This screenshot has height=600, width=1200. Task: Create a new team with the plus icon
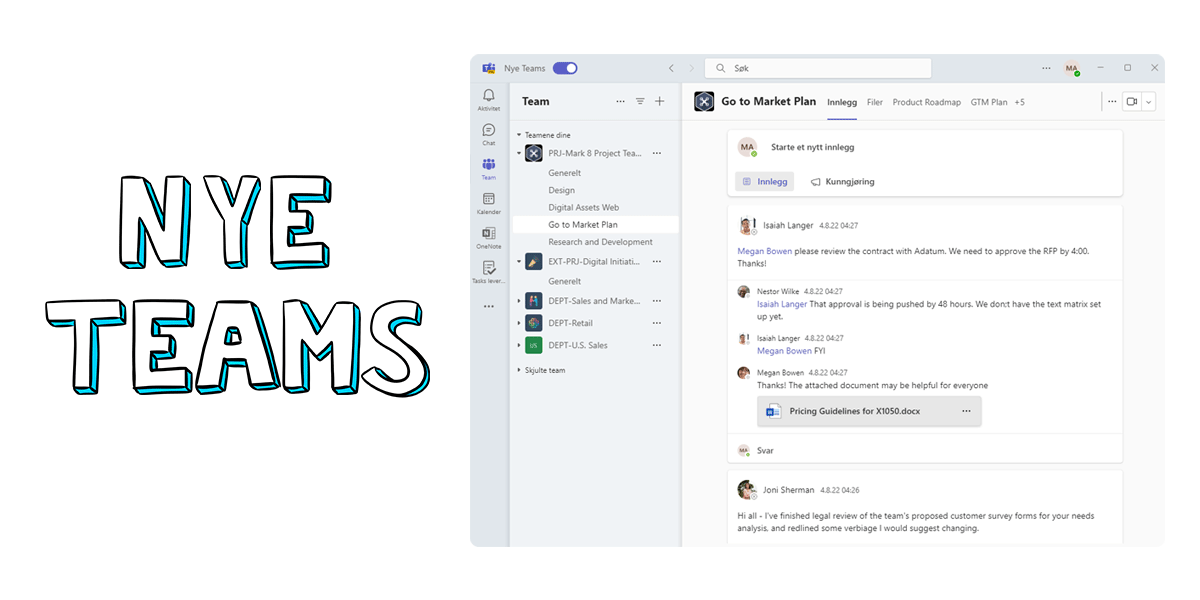point(659,101)
